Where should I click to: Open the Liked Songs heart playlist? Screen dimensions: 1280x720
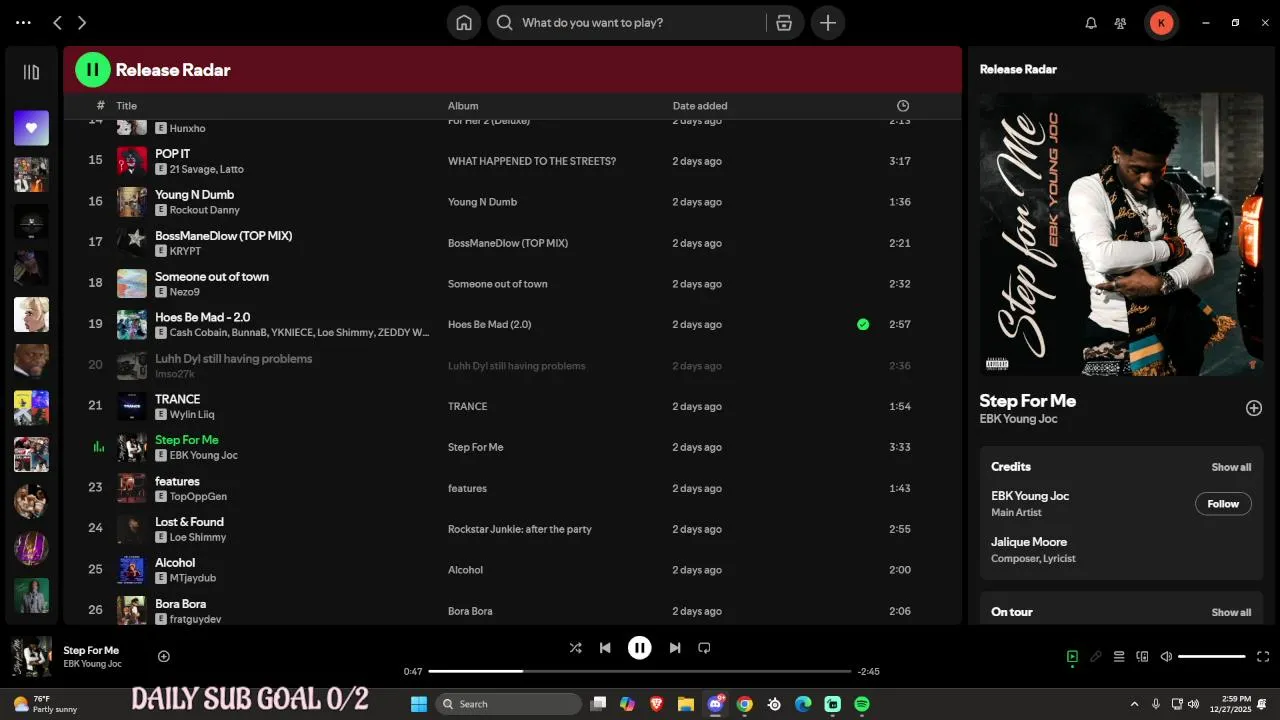[31, 128]
